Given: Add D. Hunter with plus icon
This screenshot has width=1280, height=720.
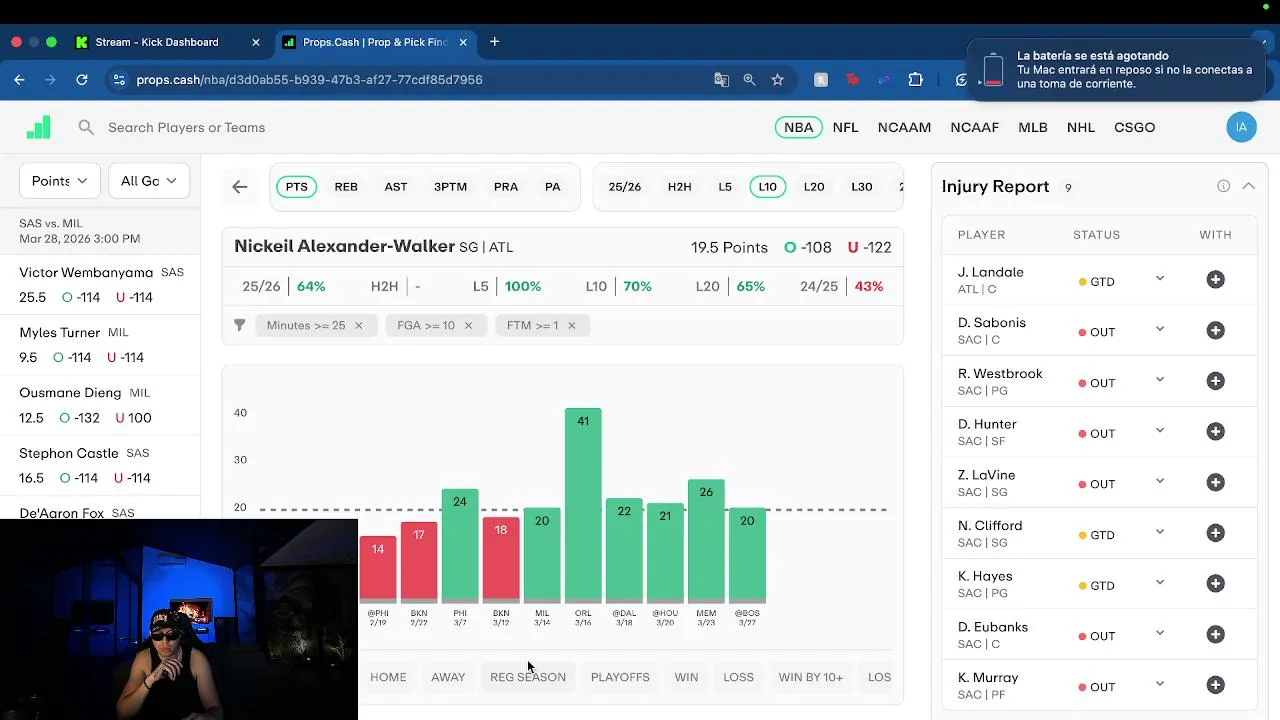Looking at the screenshot, I should 1215,432.
